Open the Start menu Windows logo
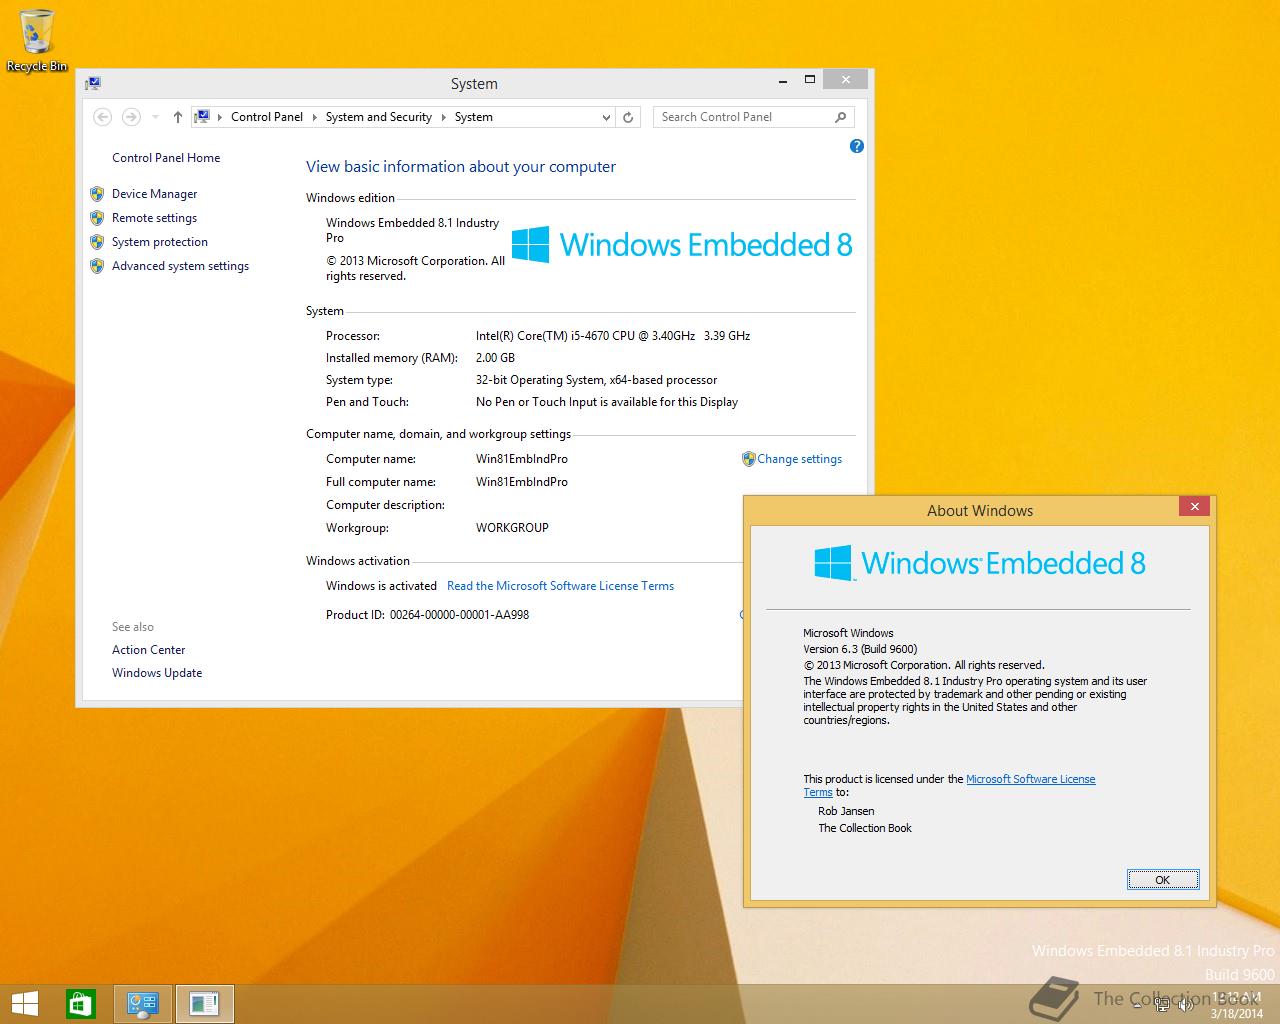The image size is (1280, 1024). click(24, 1003)
